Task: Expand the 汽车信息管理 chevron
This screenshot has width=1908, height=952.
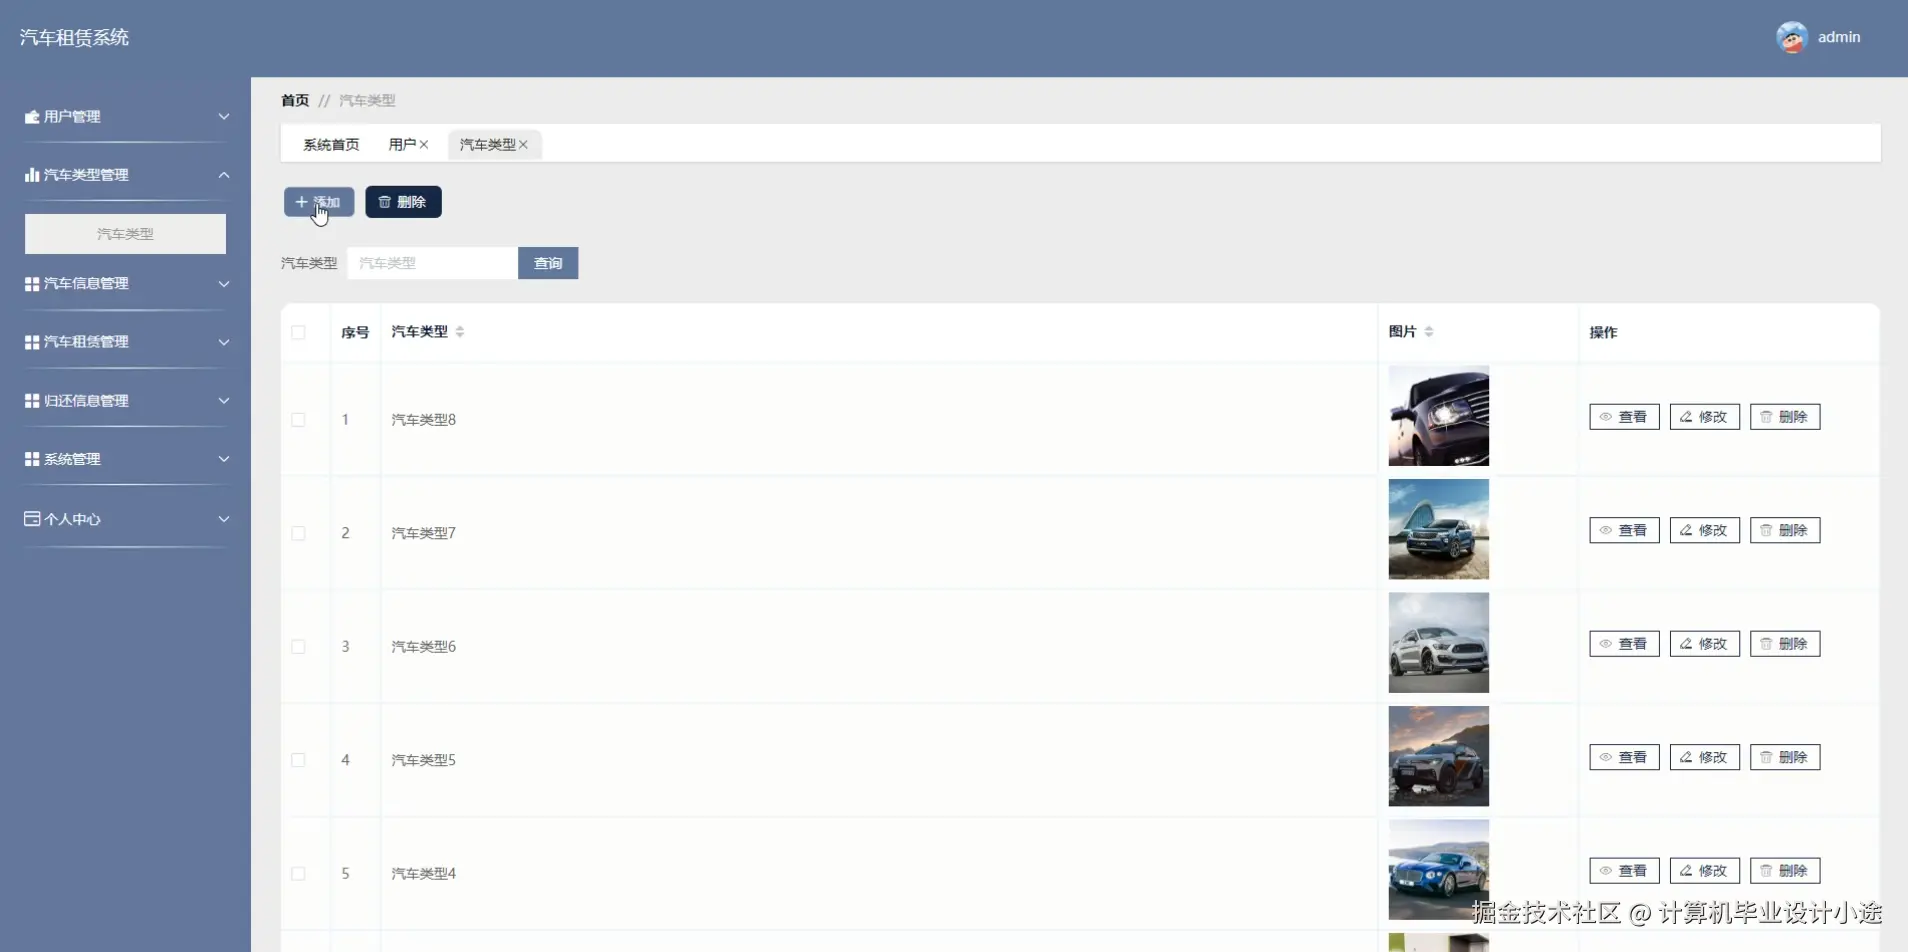Action: coord(224,284)
